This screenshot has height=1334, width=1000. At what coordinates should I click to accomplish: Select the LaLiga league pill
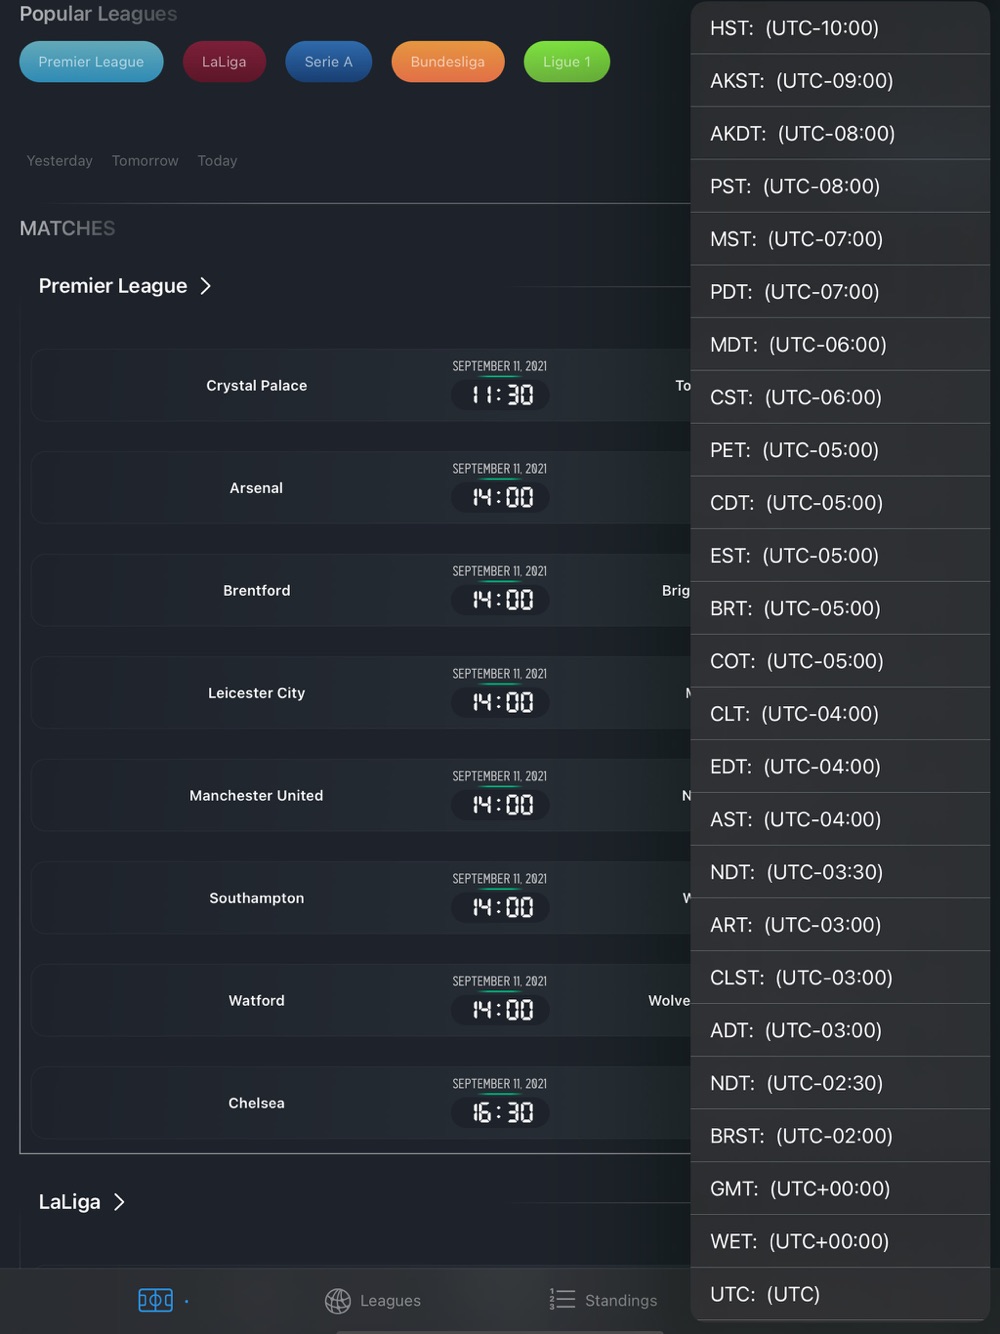224,62
